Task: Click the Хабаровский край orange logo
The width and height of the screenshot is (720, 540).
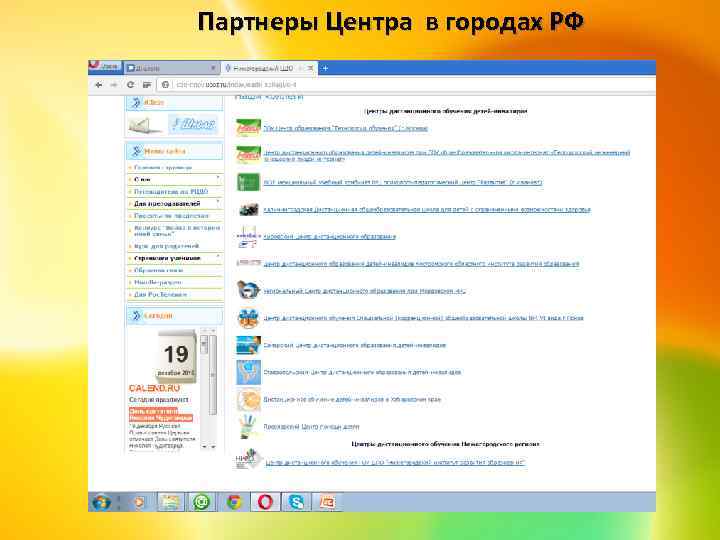Action: (249, 399)
